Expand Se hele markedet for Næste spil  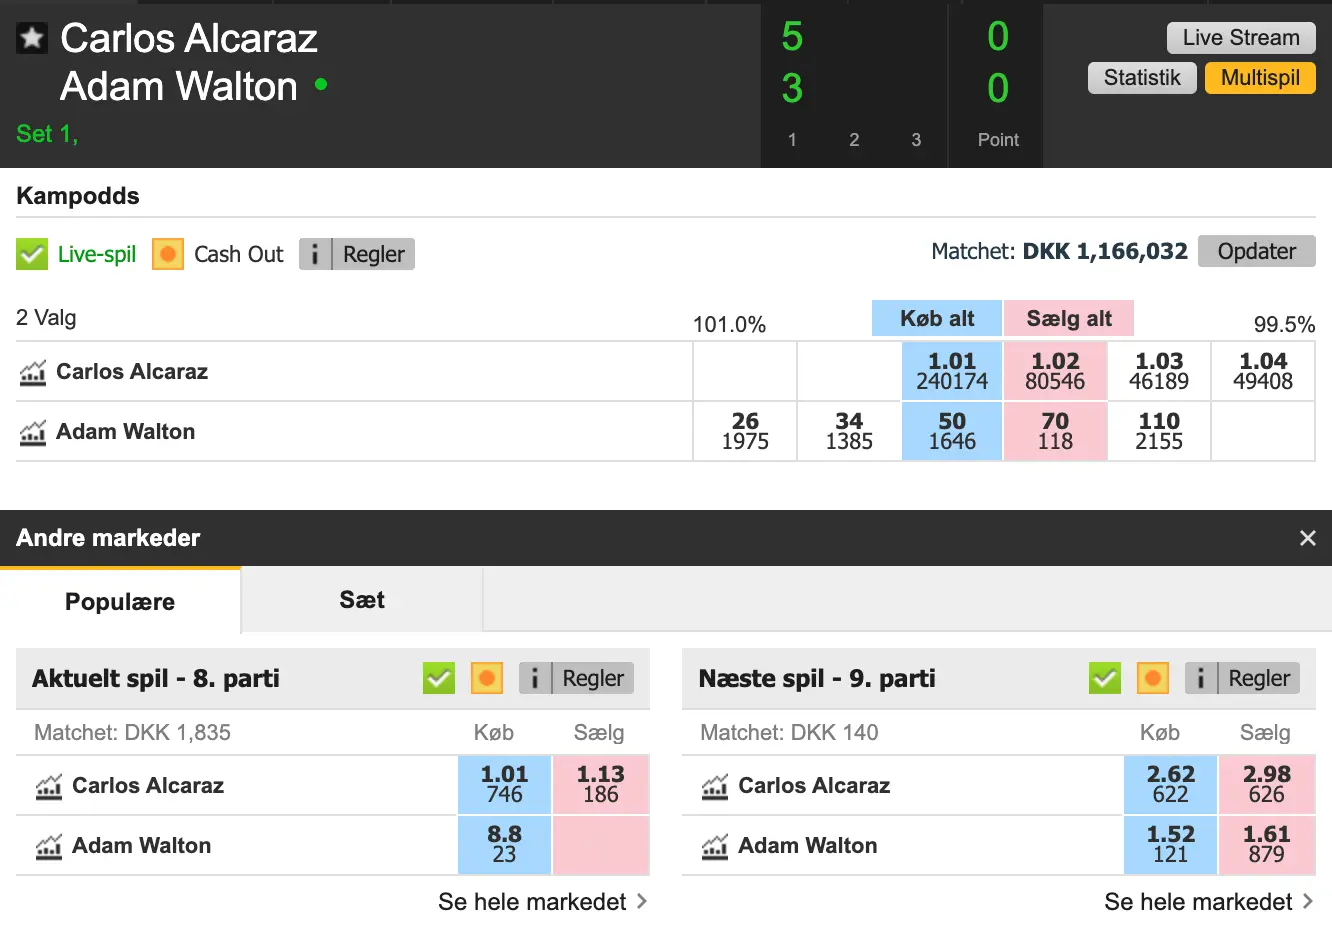1199,901
